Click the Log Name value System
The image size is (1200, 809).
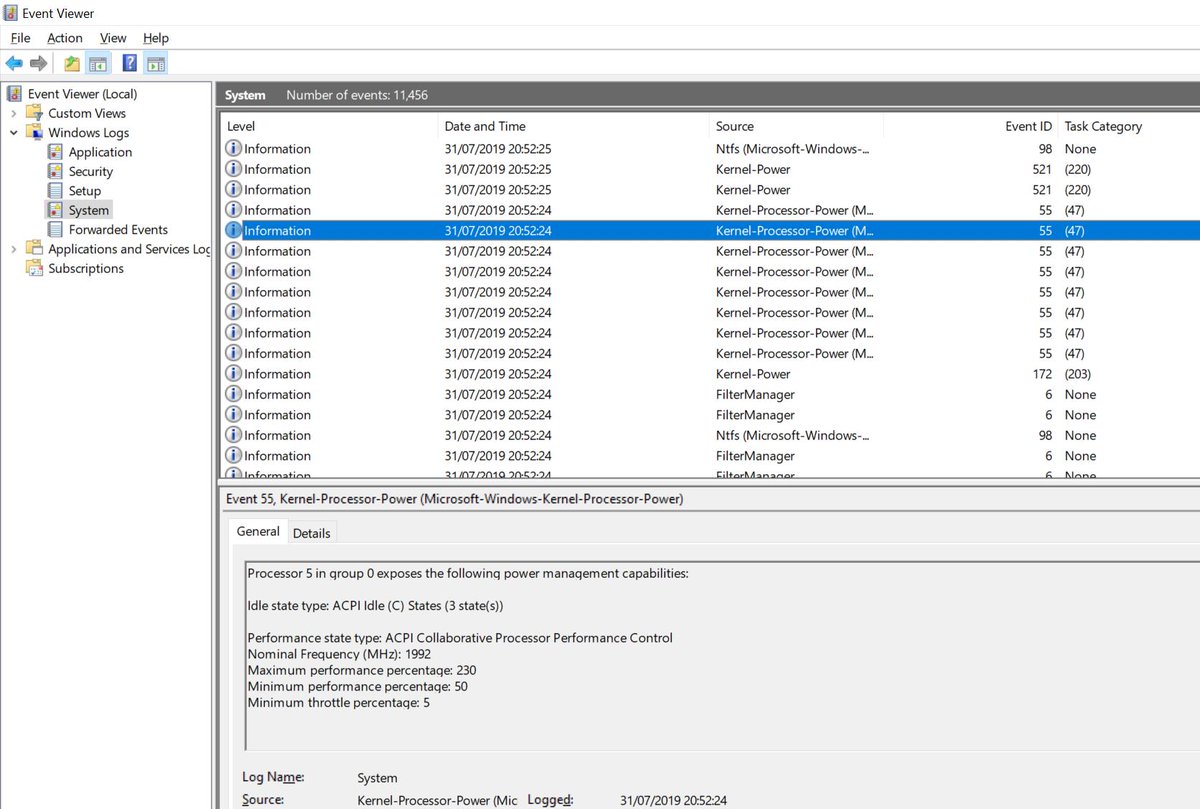[377, 777]
